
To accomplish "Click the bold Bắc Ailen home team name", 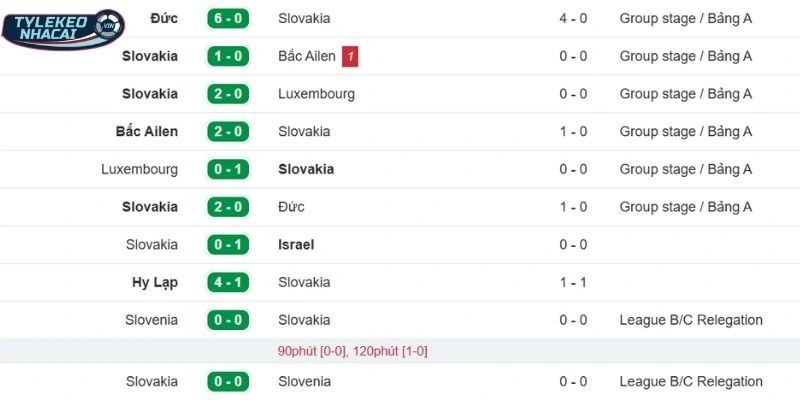I will (147, 131).
